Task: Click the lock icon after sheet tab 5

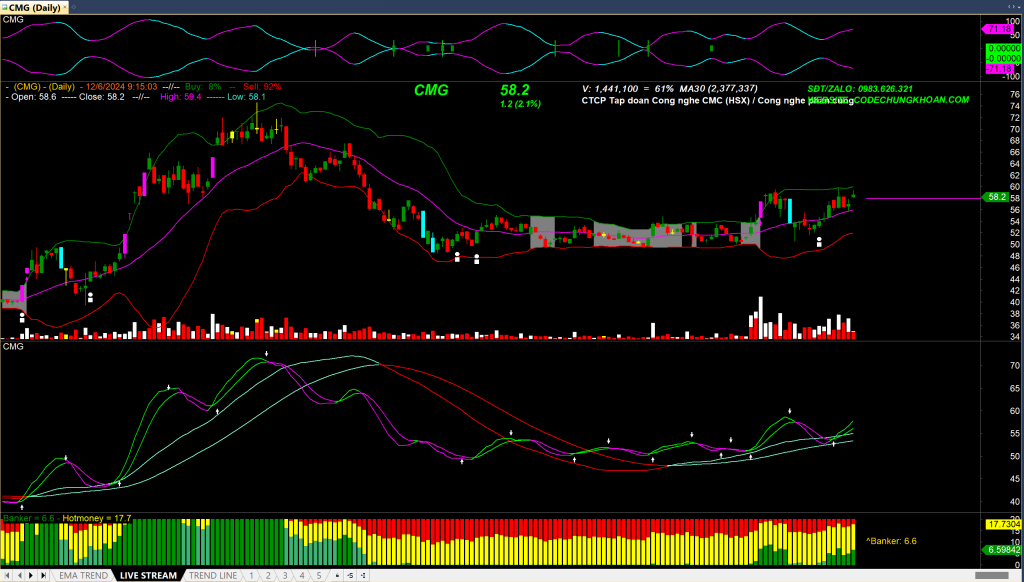Action: point(339,575)
